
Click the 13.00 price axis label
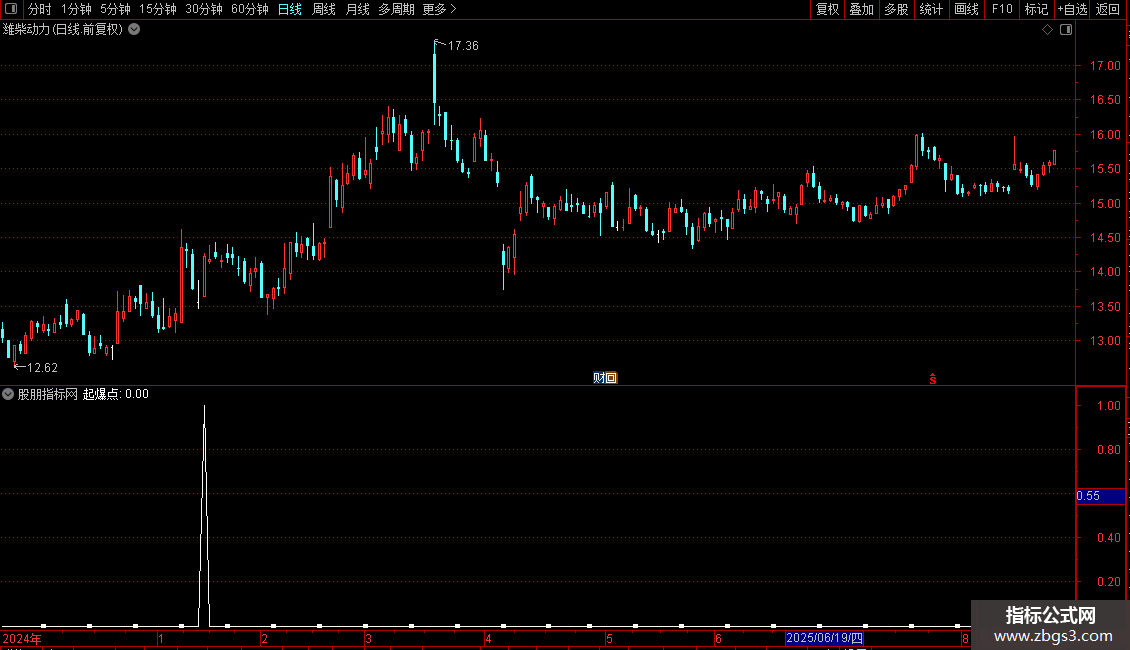pos(1105,341)
